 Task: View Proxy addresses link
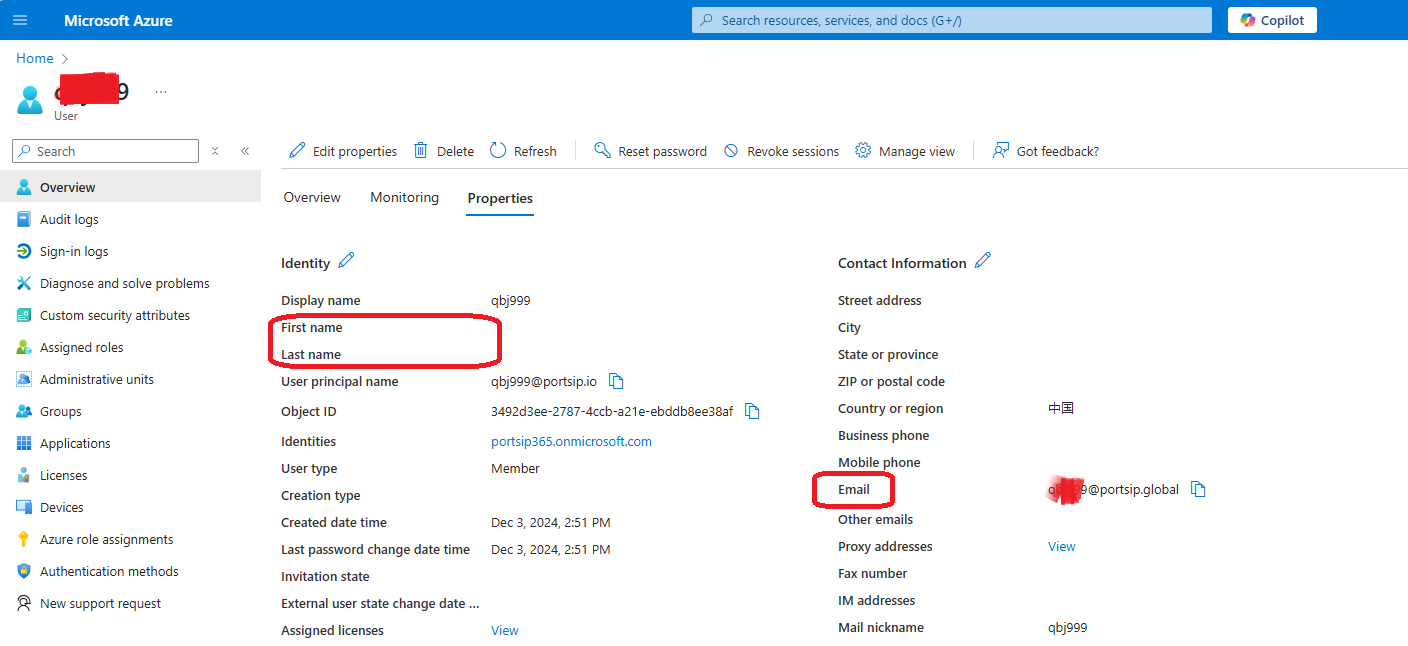pos(1061,546)
